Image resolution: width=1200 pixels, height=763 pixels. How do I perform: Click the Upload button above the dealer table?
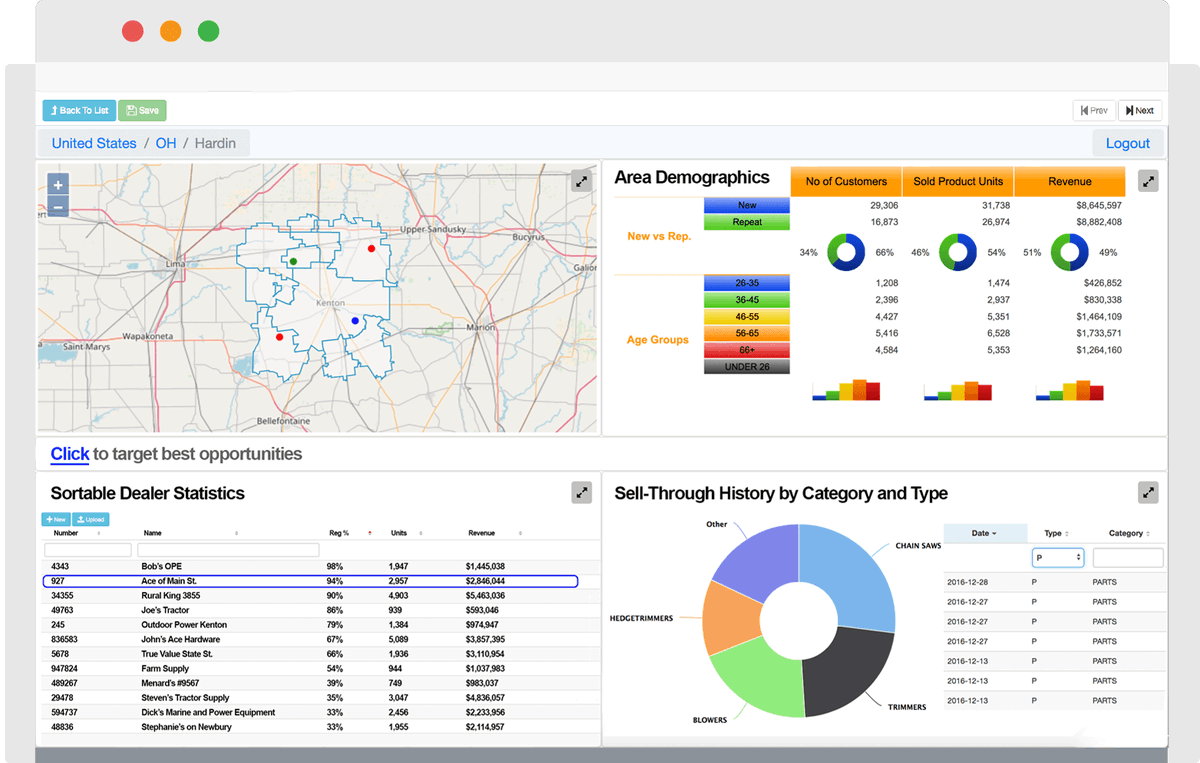(x=91, y=519)
